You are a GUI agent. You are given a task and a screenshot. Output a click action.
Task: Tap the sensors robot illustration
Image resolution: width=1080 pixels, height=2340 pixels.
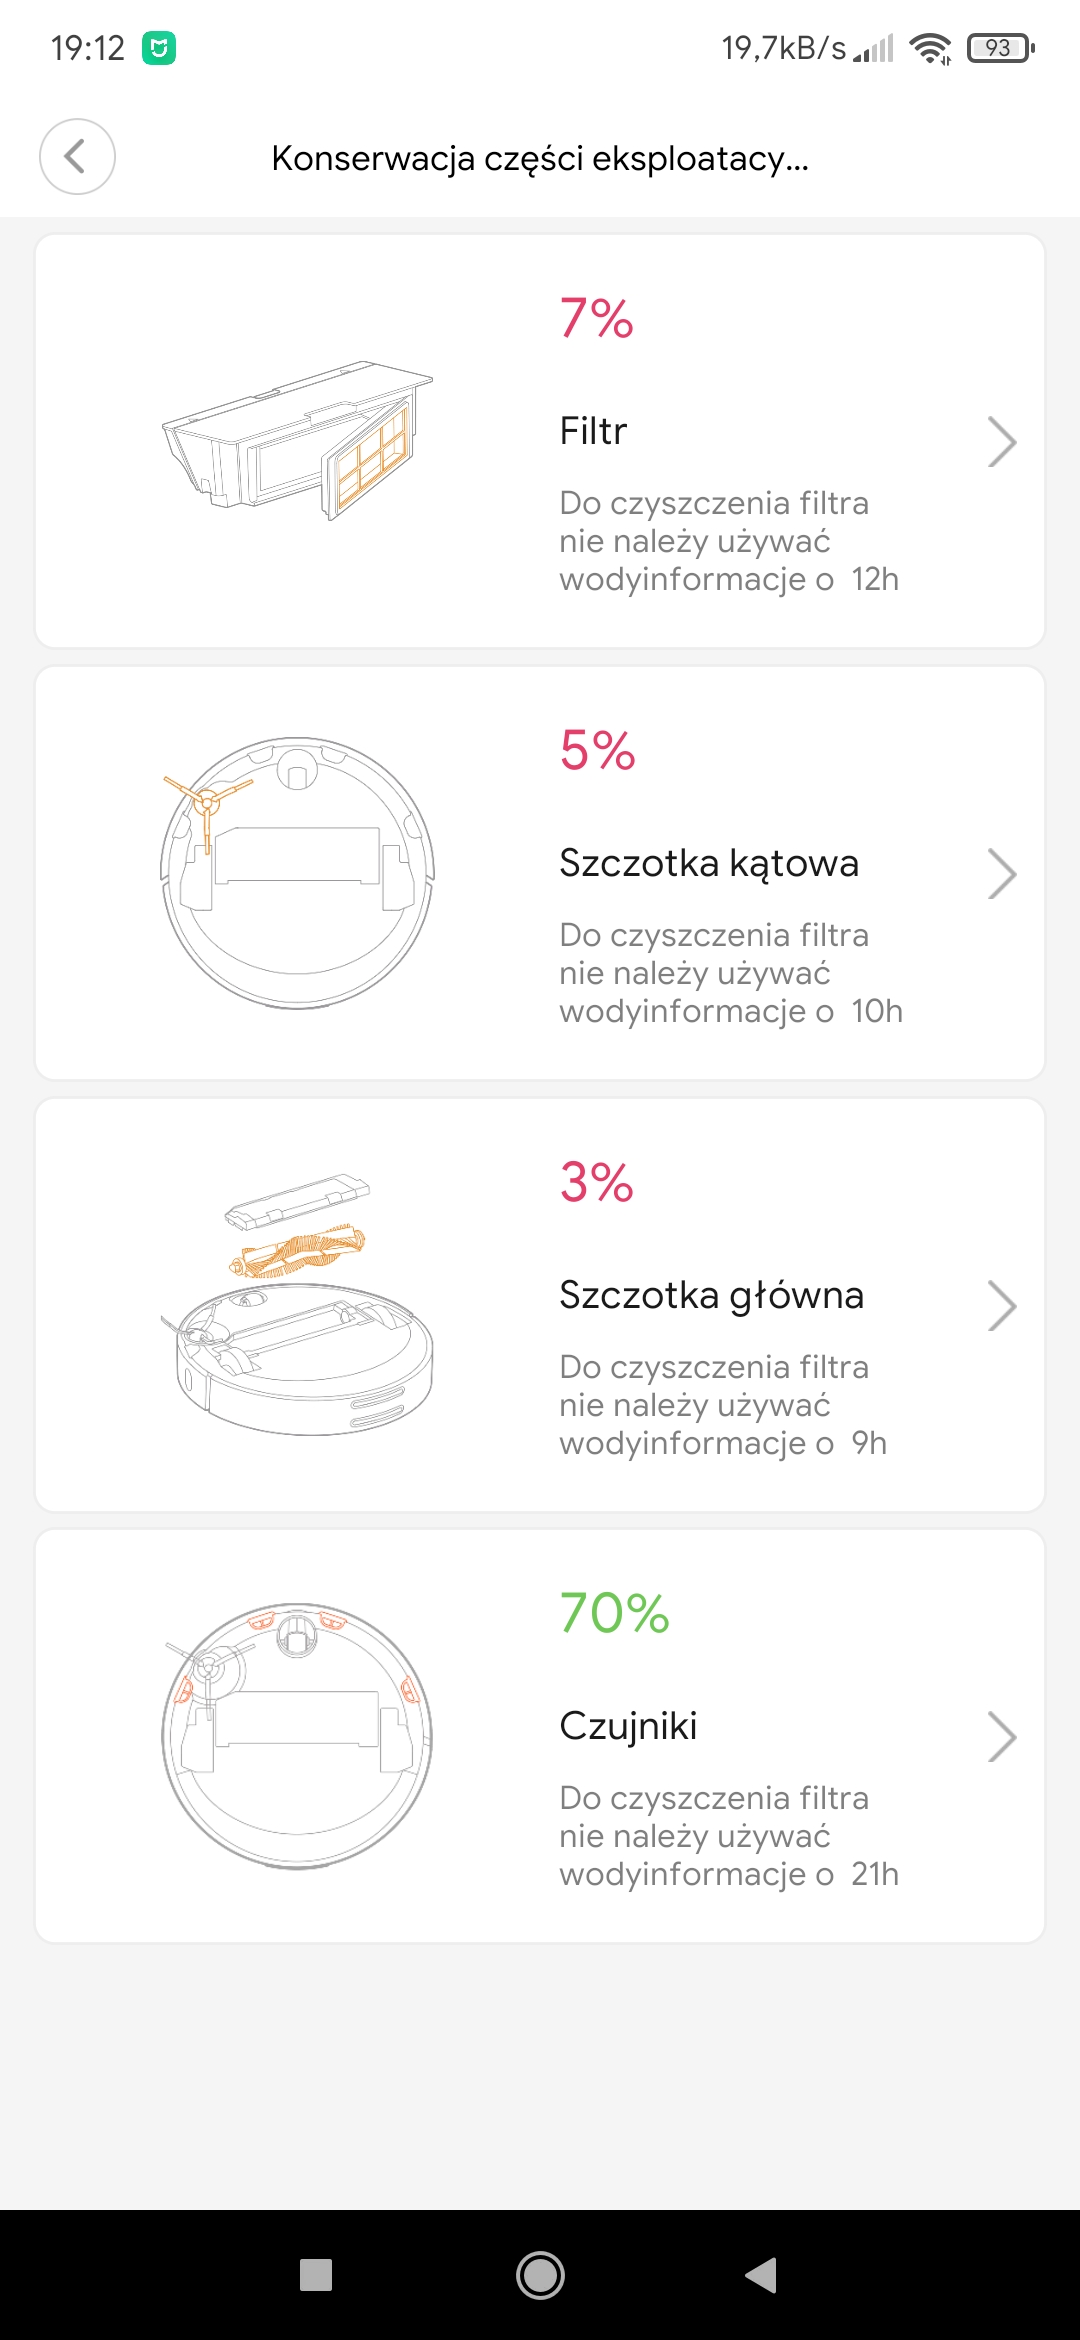[x=297, y=1736]
